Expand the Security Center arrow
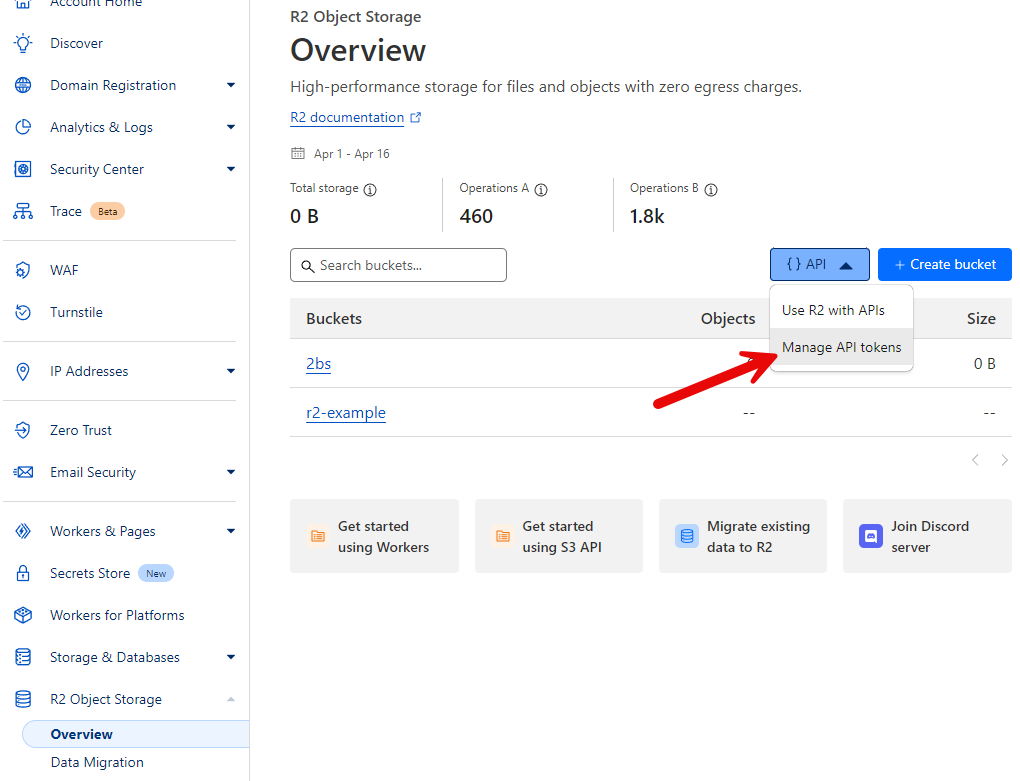This screenshot has width=1020, height=781. (231, 169)
